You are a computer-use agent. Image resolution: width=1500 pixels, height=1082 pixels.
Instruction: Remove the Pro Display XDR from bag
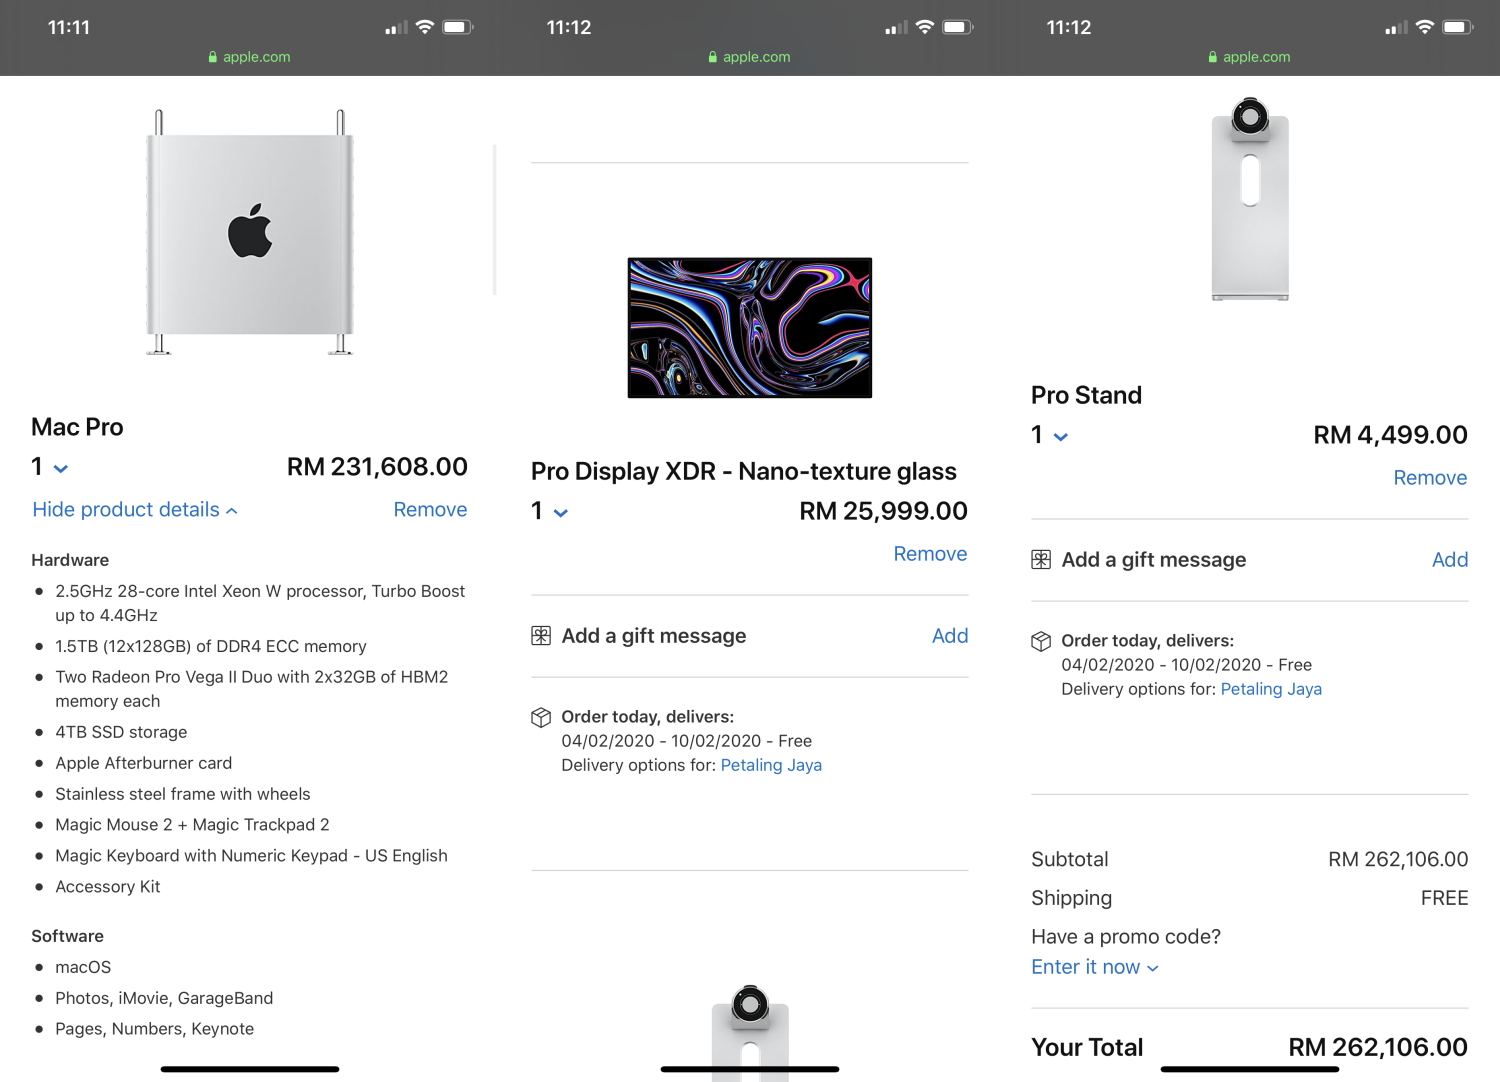point(930,554)
